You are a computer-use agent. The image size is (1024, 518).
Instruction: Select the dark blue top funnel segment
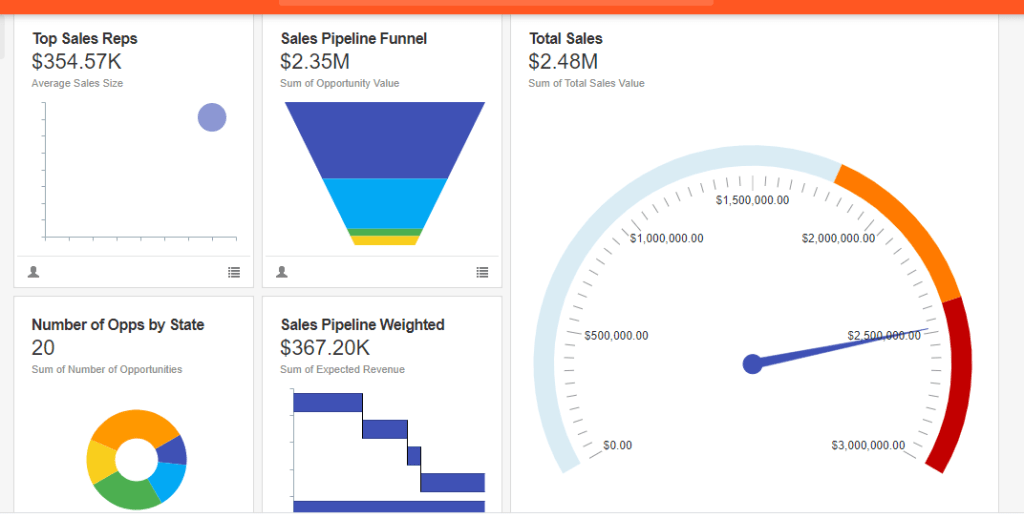(x=385, y=140)
